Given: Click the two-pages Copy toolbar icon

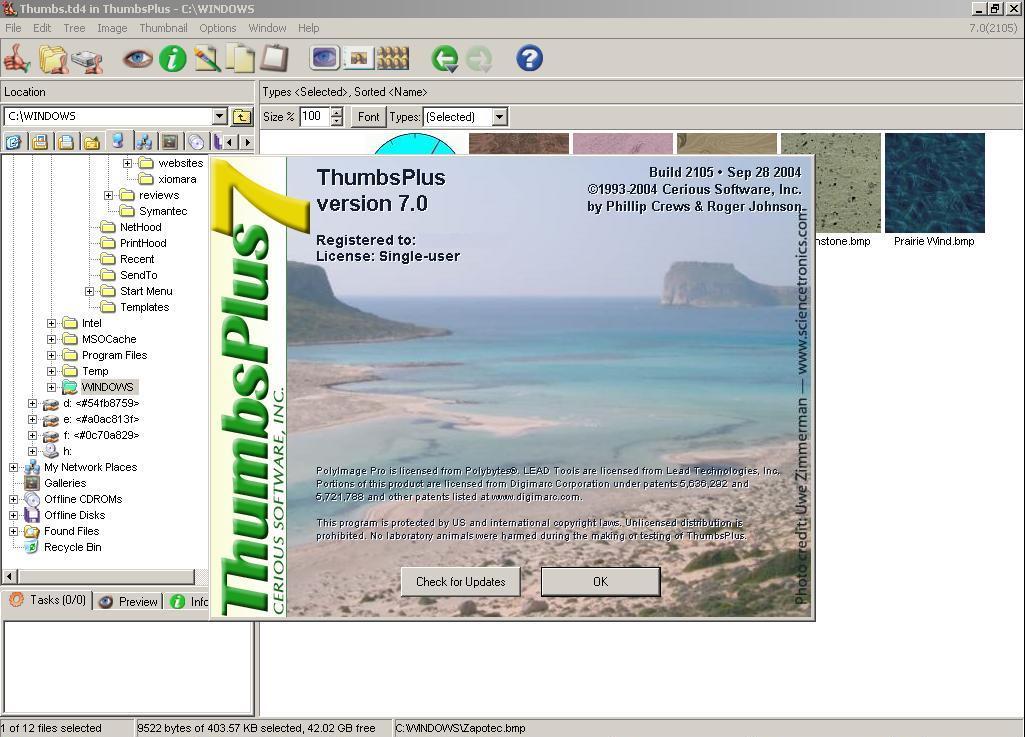Looking at the screenshot, I should pos(241,59).
